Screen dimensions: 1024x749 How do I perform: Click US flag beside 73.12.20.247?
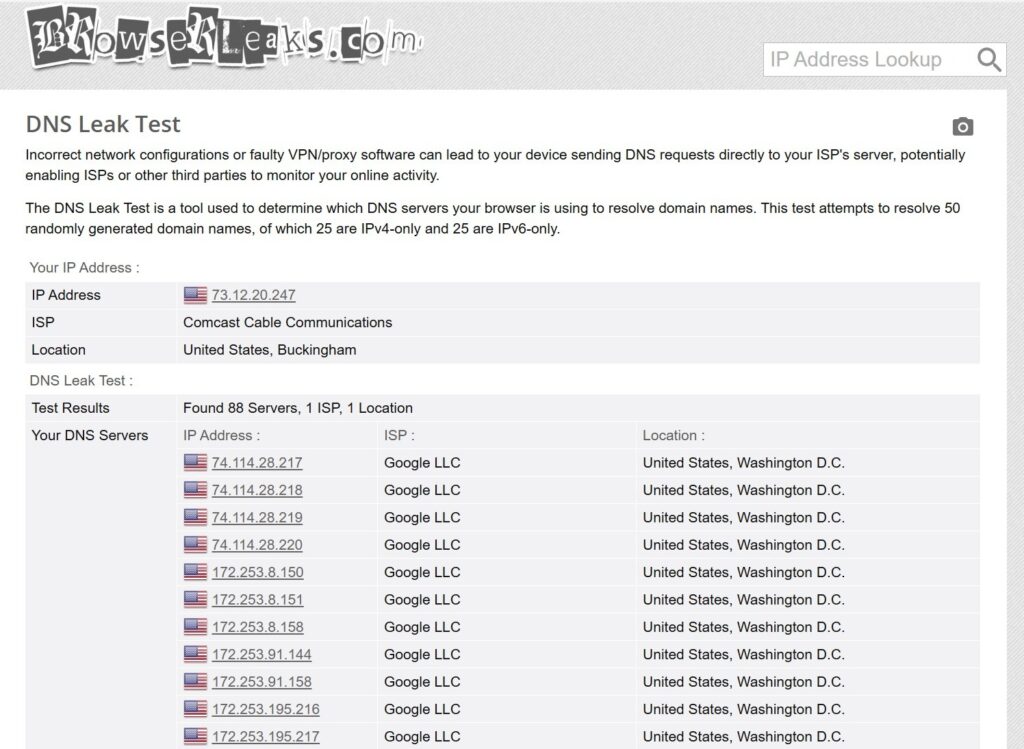(195, 295)
